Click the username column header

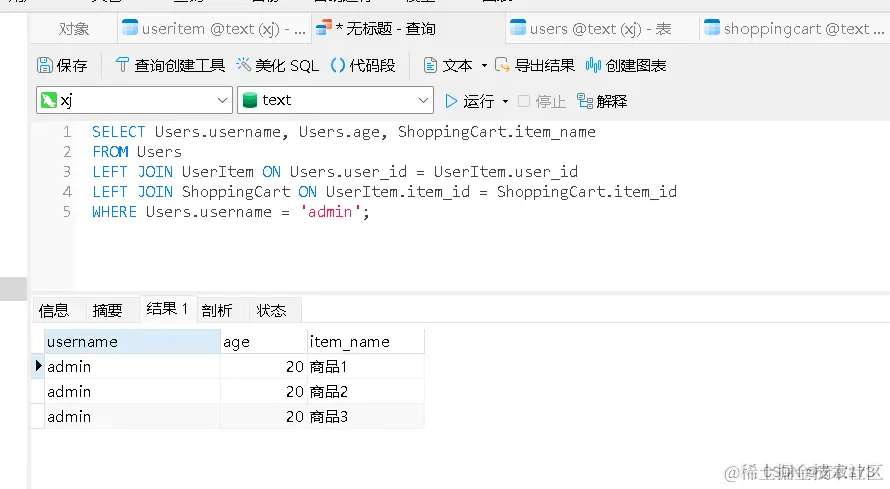(x=132, y=342)
